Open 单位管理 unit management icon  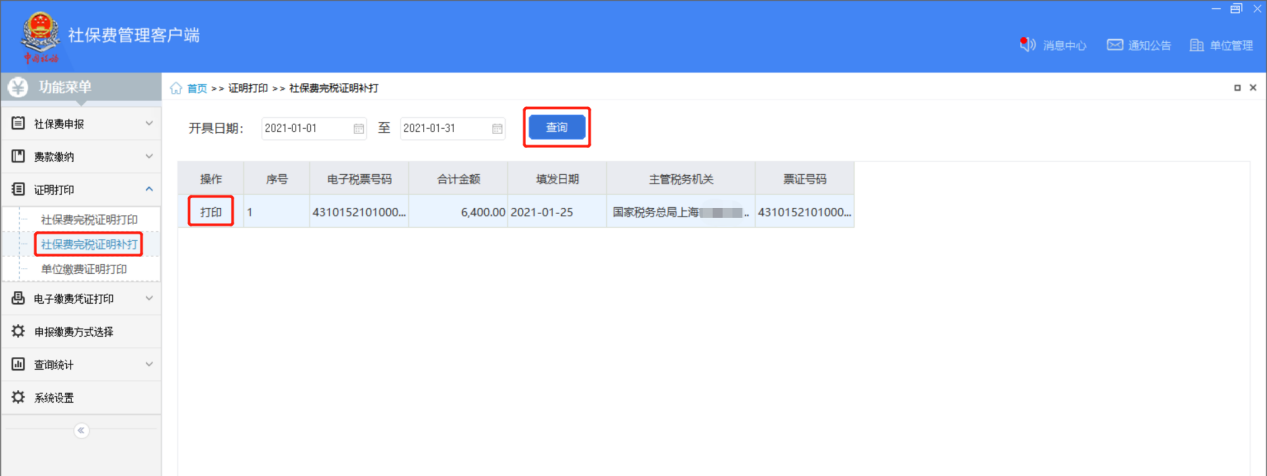pos(1196,45)
